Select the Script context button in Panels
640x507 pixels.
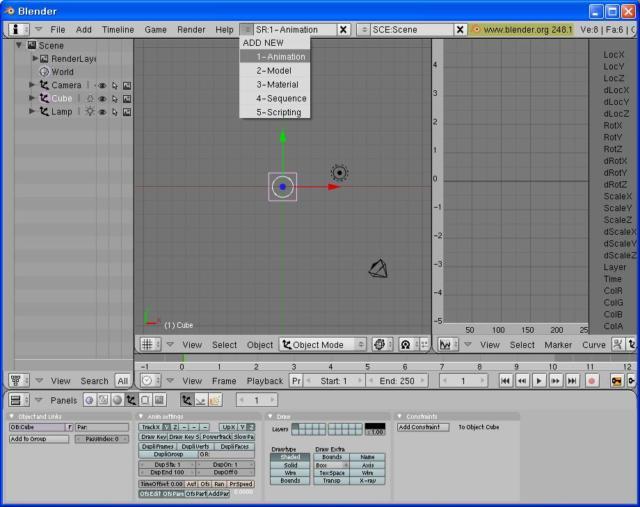[x=103, y=400]
